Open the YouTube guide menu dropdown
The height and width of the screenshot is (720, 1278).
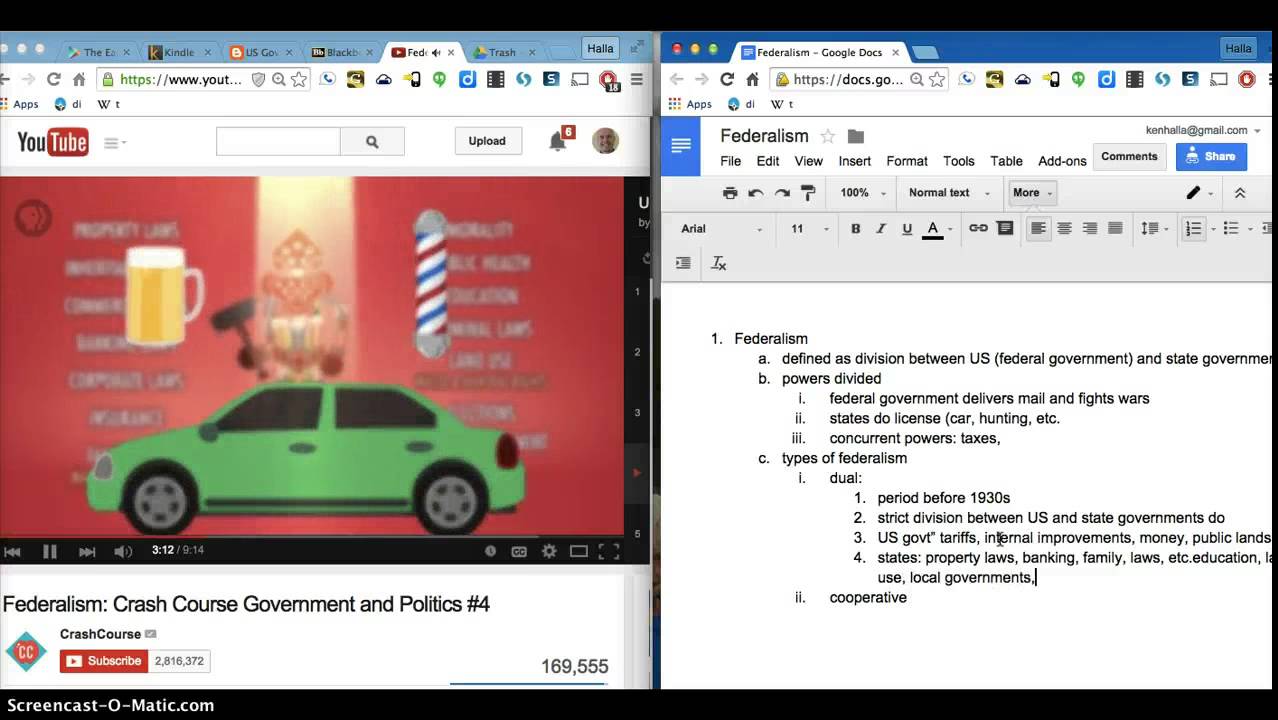pos(115,142)
